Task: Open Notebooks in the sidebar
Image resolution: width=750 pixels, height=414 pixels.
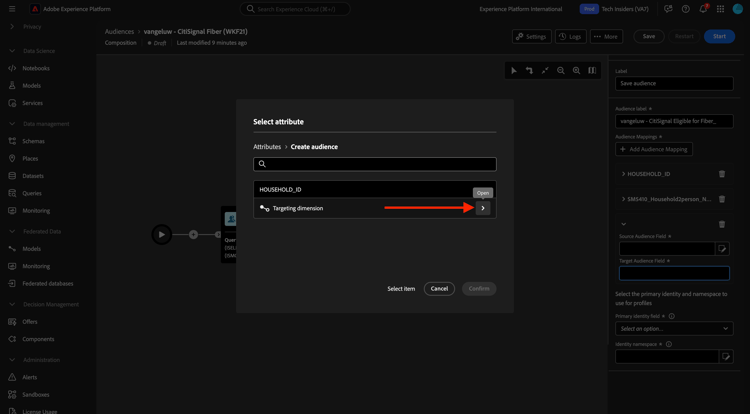Action: tap(36, 68)
